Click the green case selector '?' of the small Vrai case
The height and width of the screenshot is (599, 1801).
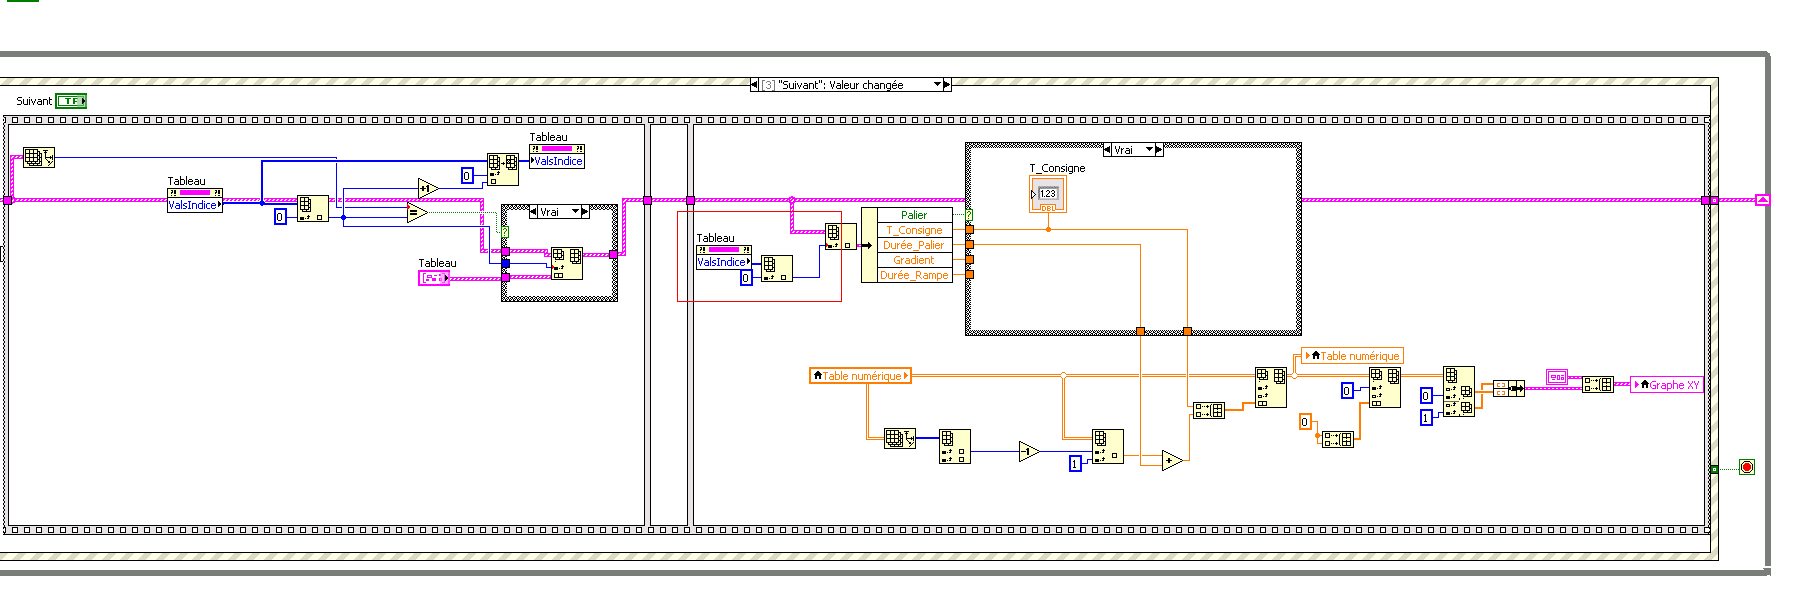(x=505, y=232)
